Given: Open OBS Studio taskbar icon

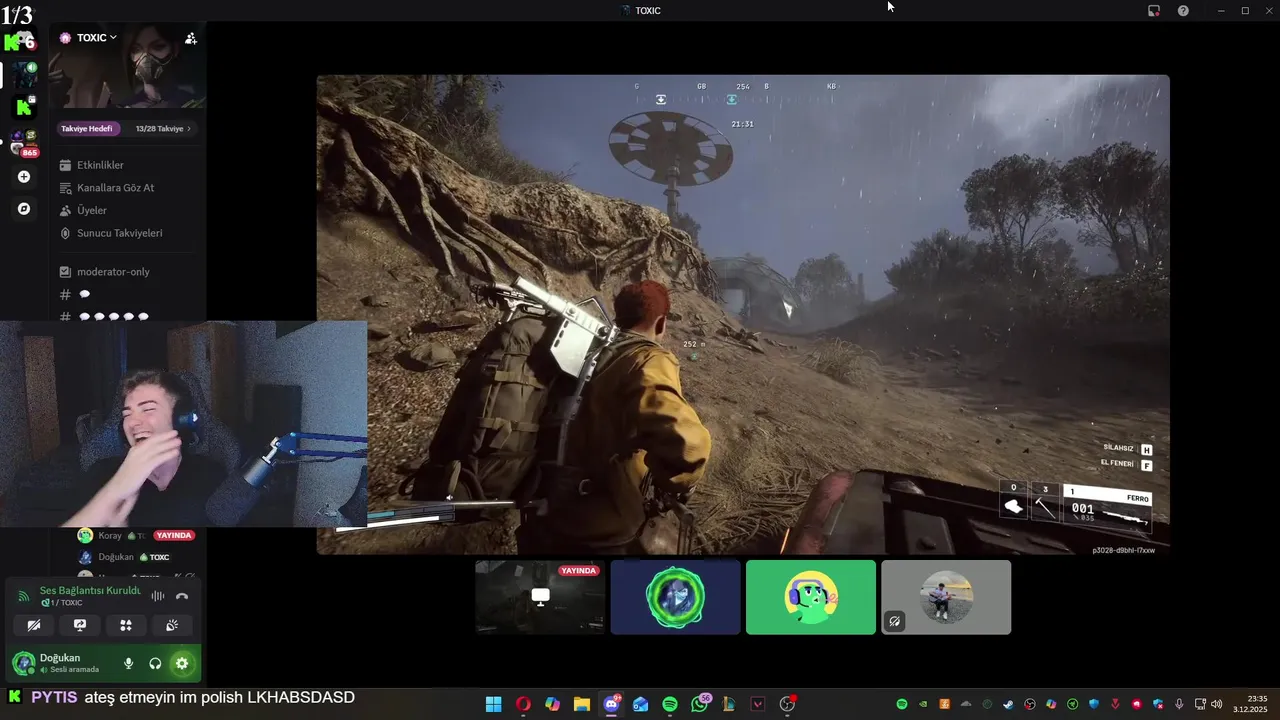Looking at the screenshot, I should 787,704.
